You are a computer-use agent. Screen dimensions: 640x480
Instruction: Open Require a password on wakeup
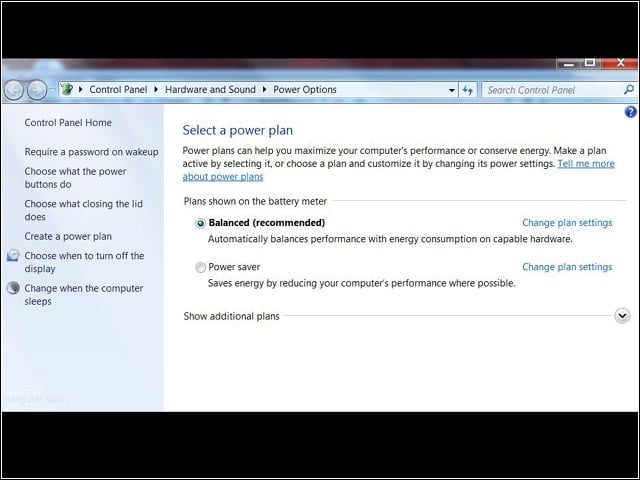91,152
